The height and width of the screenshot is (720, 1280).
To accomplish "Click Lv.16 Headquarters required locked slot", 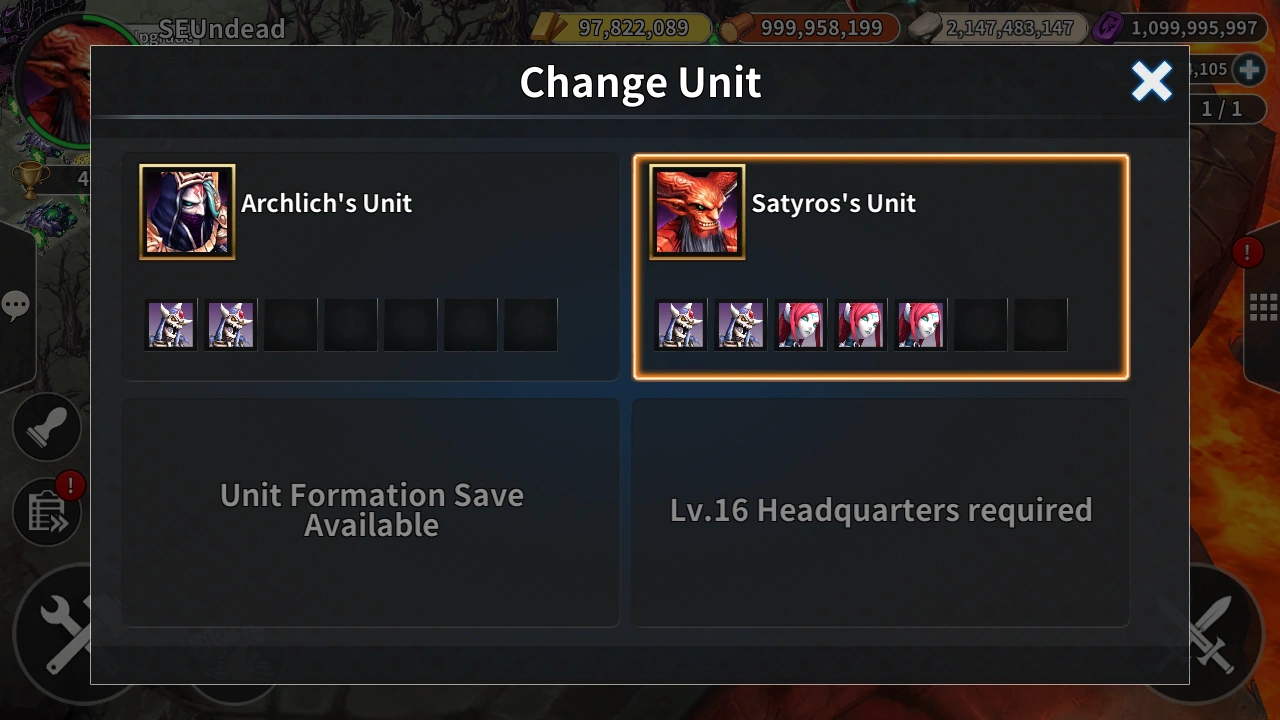I will point(881,512).
